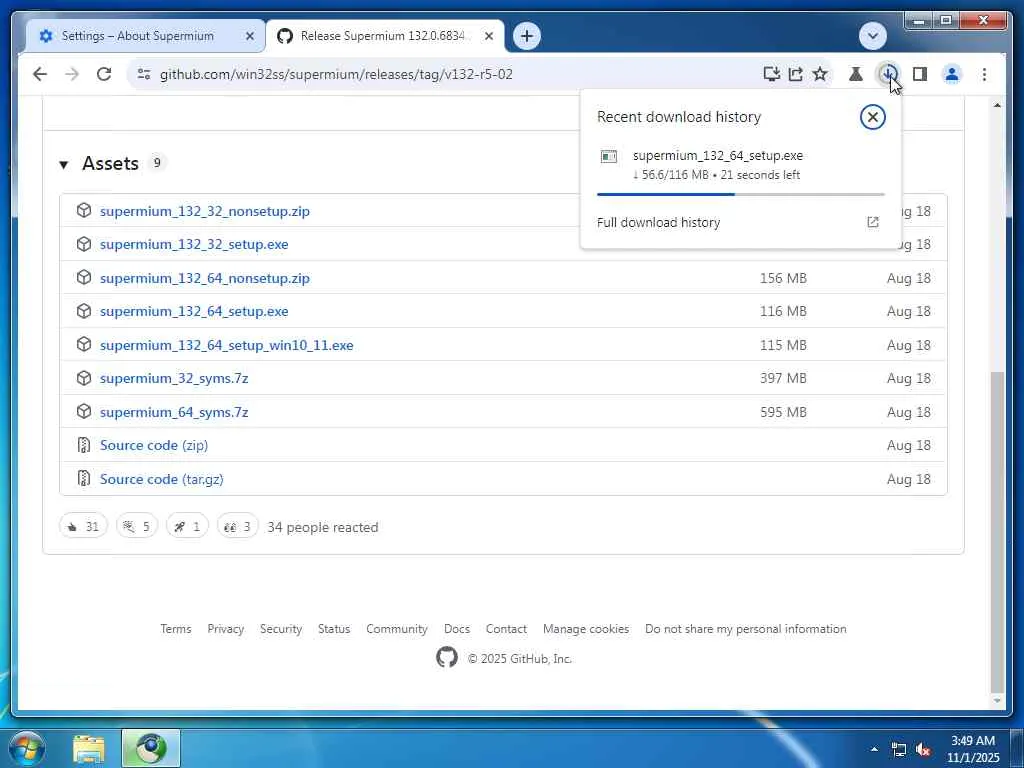Viewport: 1024px width, 768px height.
Task: Toggle the downloads toolbar button
Action: click(888, 74)
